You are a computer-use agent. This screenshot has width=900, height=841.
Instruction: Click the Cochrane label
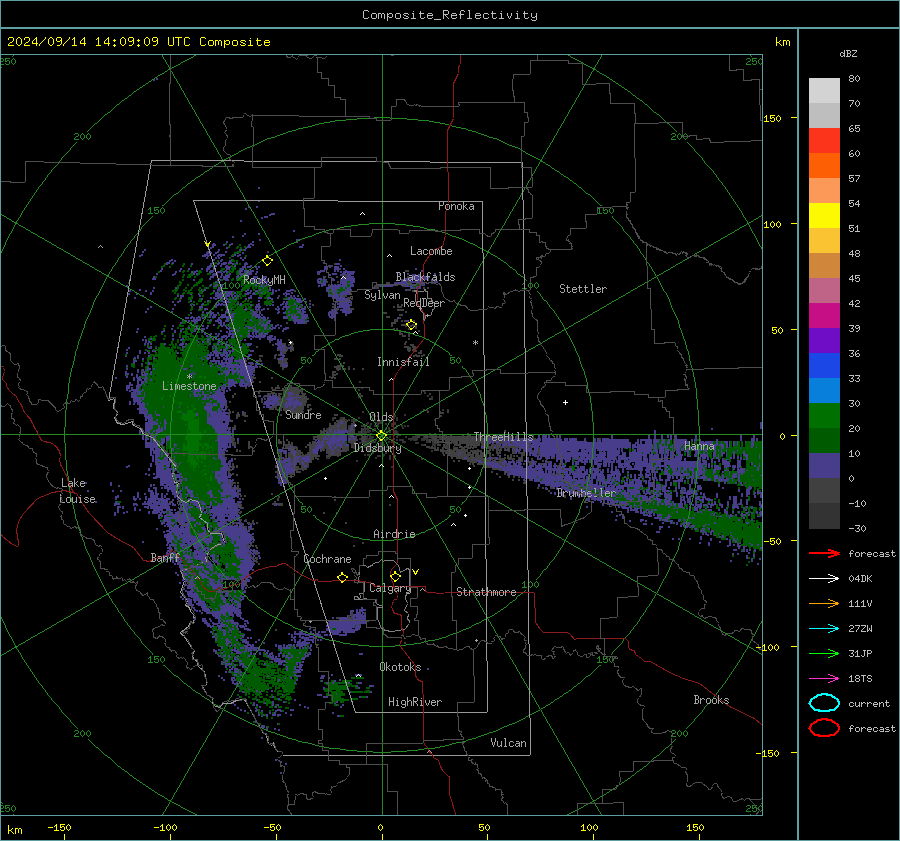(327, 559)
